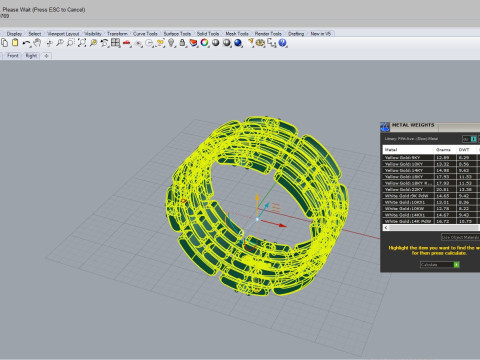Open the Transform toolbar tab

(117, 34)
